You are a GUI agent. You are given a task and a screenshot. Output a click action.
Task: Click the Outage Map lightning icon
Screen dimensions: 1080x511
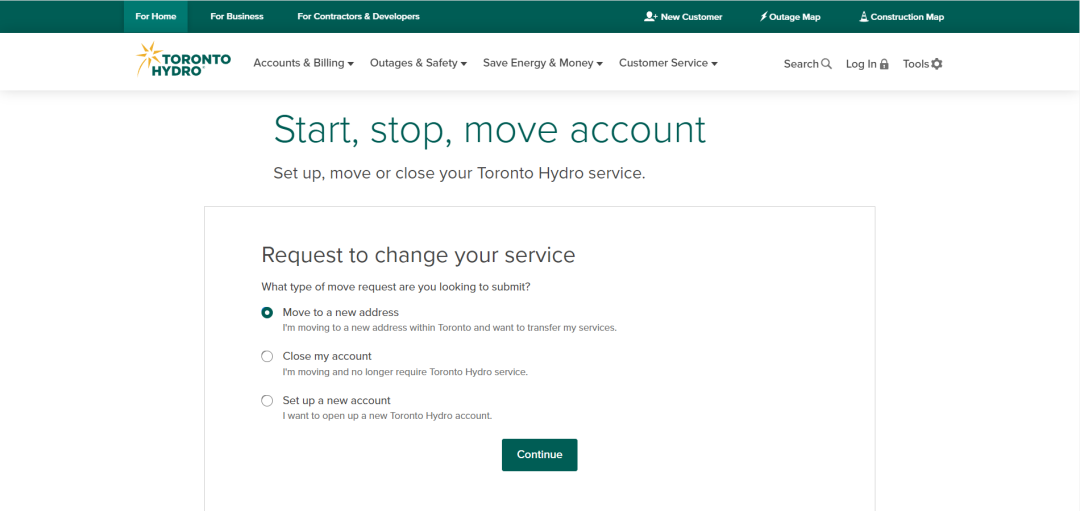point(763,17)
